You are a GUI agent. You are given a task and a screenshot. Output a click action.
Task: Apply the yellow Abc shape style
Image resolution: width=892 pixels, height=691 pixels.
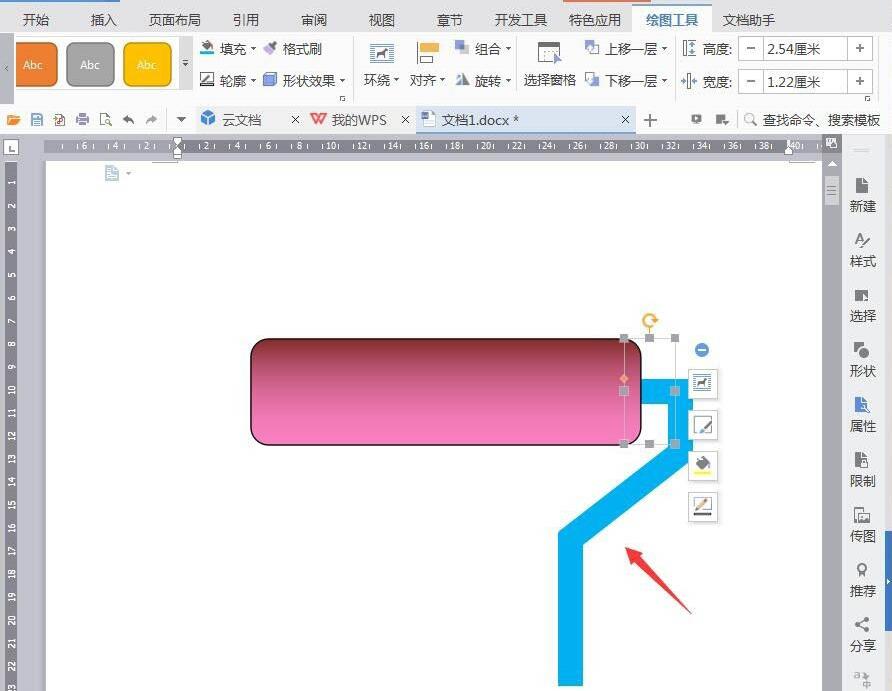pyautogui.click(x=147, y=64)
